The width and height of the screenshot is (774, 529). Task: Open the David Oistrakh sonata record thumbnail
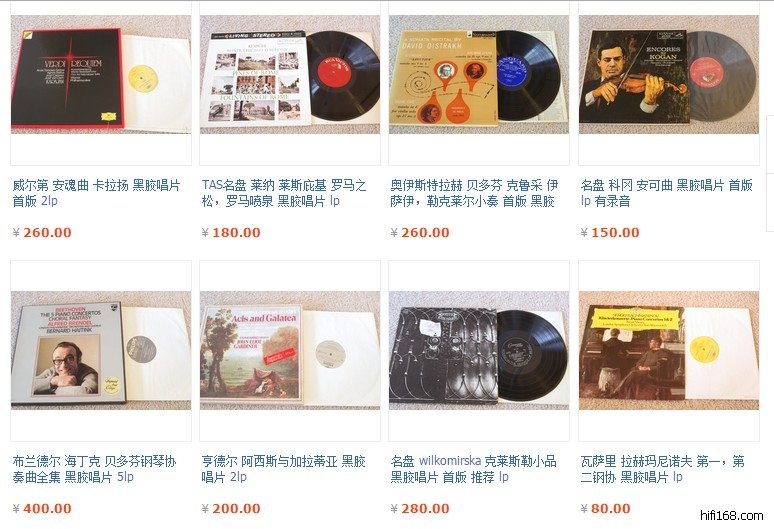click(479, 74)
